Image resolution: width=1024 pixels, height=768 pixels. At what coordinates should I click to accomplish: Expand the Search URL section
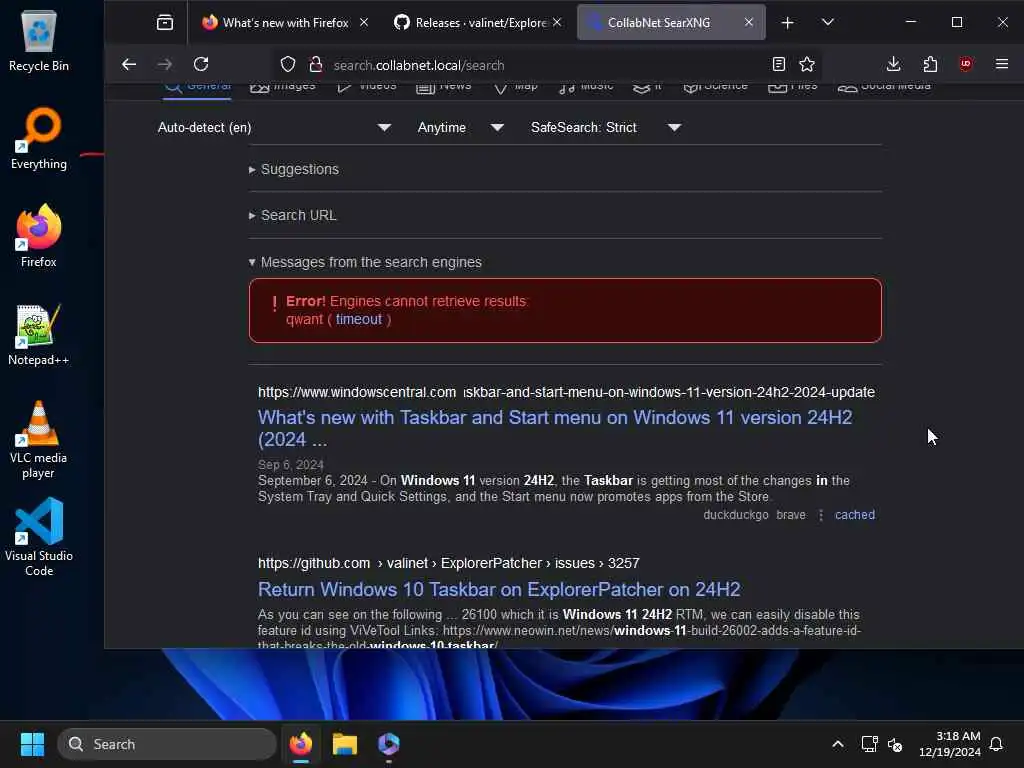pyautogui.click(x=293, y=215)
